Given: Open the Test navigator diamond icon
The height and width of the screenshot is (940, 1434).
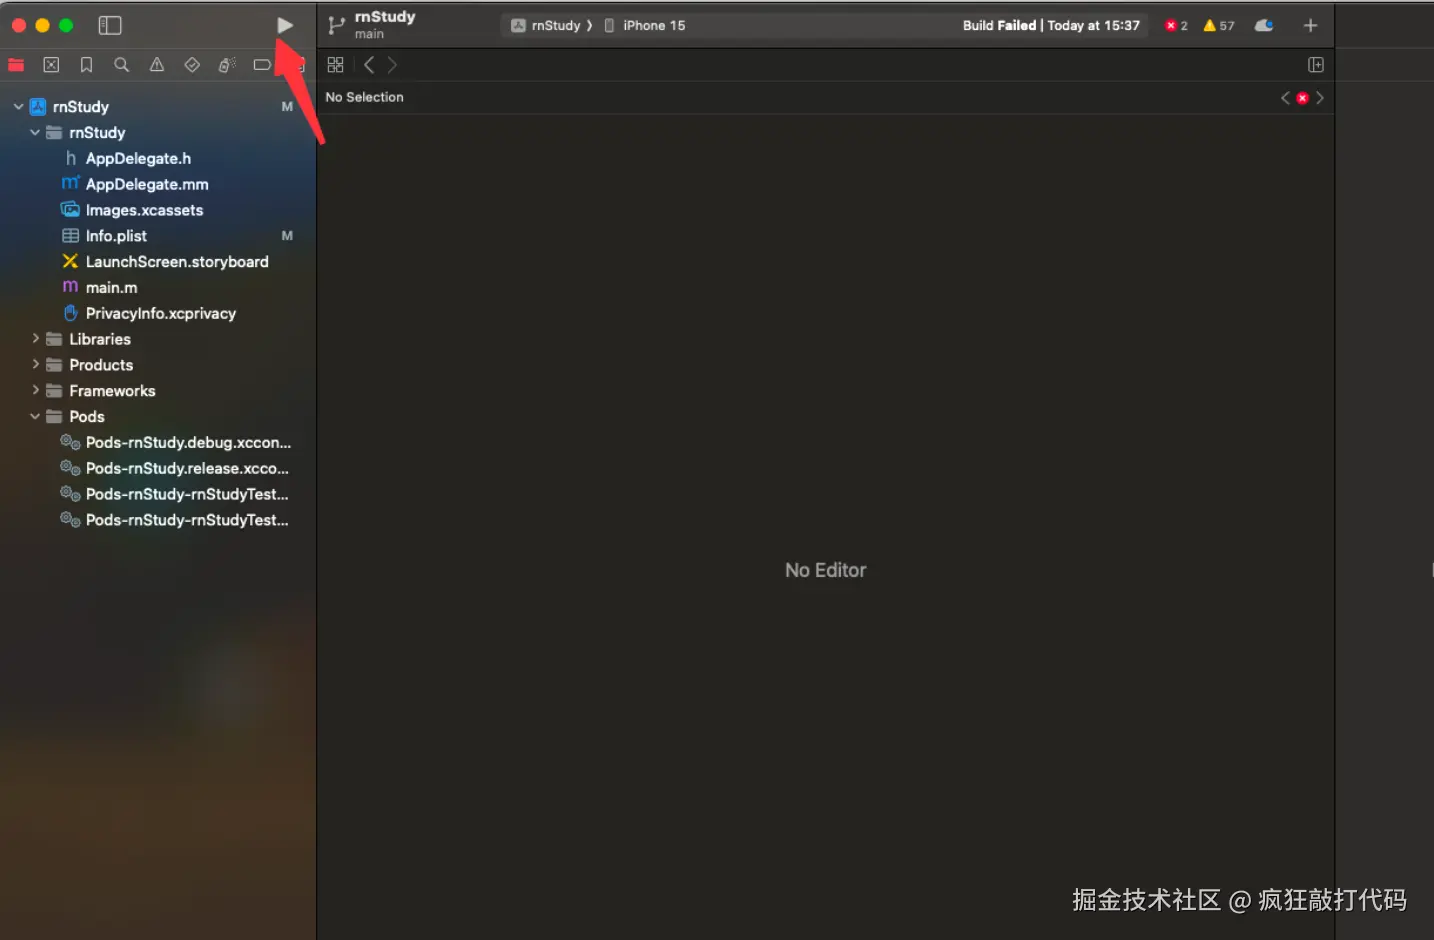Looking at the screenshot, I should (192, 65).
